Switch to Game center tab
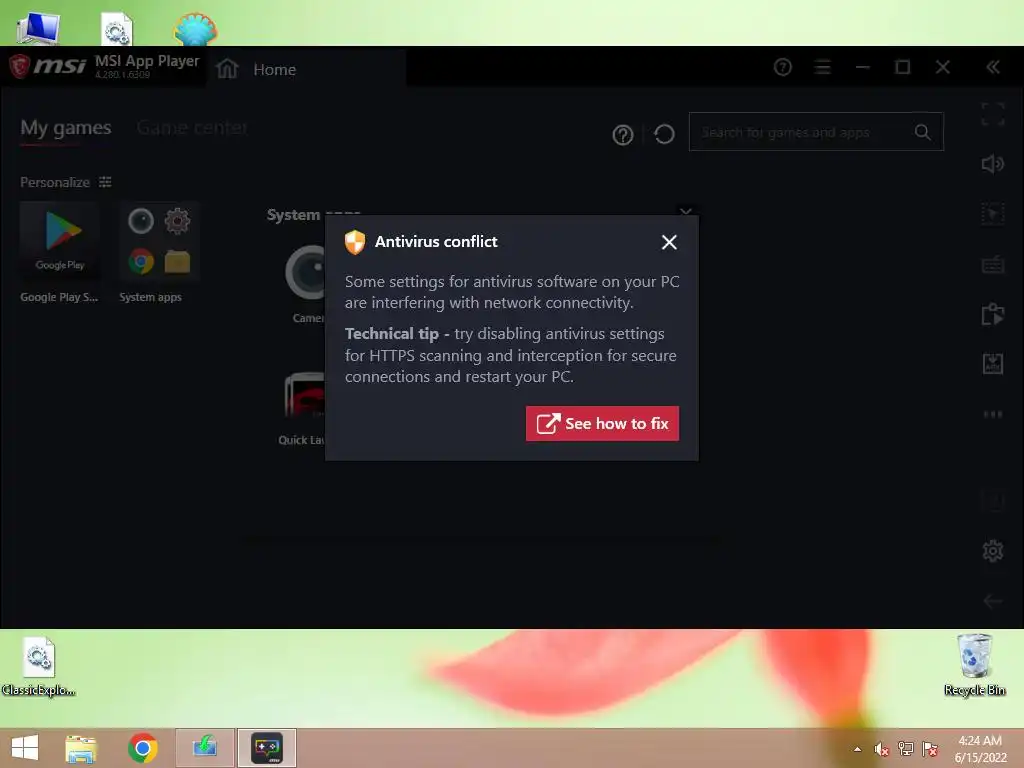This screenshot has width=1024, height=768. pos(192,127)
